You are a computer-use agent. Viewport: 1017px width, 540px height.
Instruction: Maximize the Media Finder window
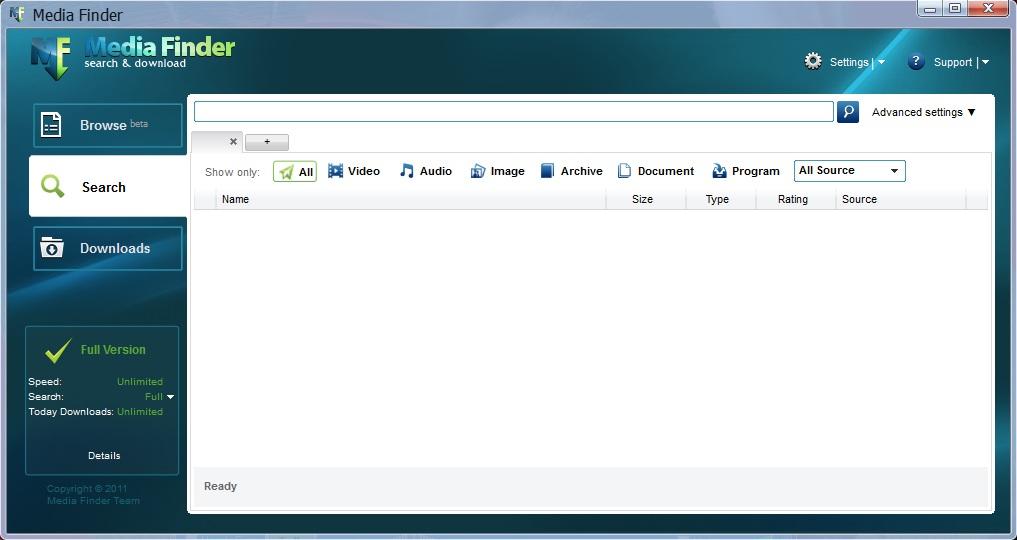coord(955,8)
